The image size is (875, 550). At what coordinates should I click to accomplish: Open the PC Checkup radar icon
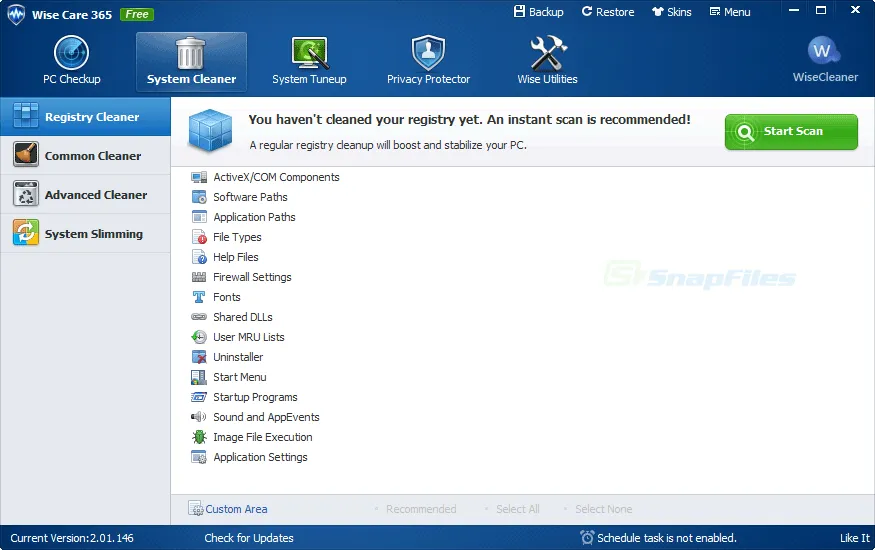point(71,53)
